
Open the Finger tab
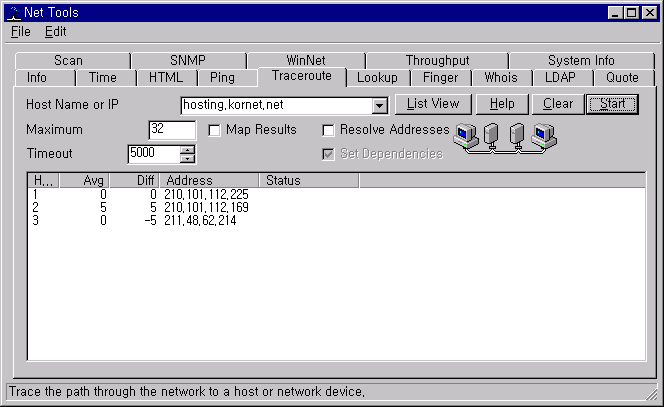441,78
